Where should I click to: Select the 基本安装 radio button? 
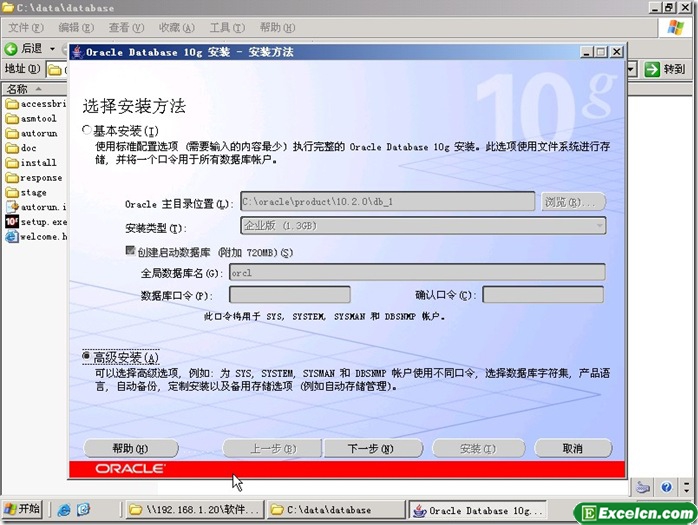[x=87, y=130]
